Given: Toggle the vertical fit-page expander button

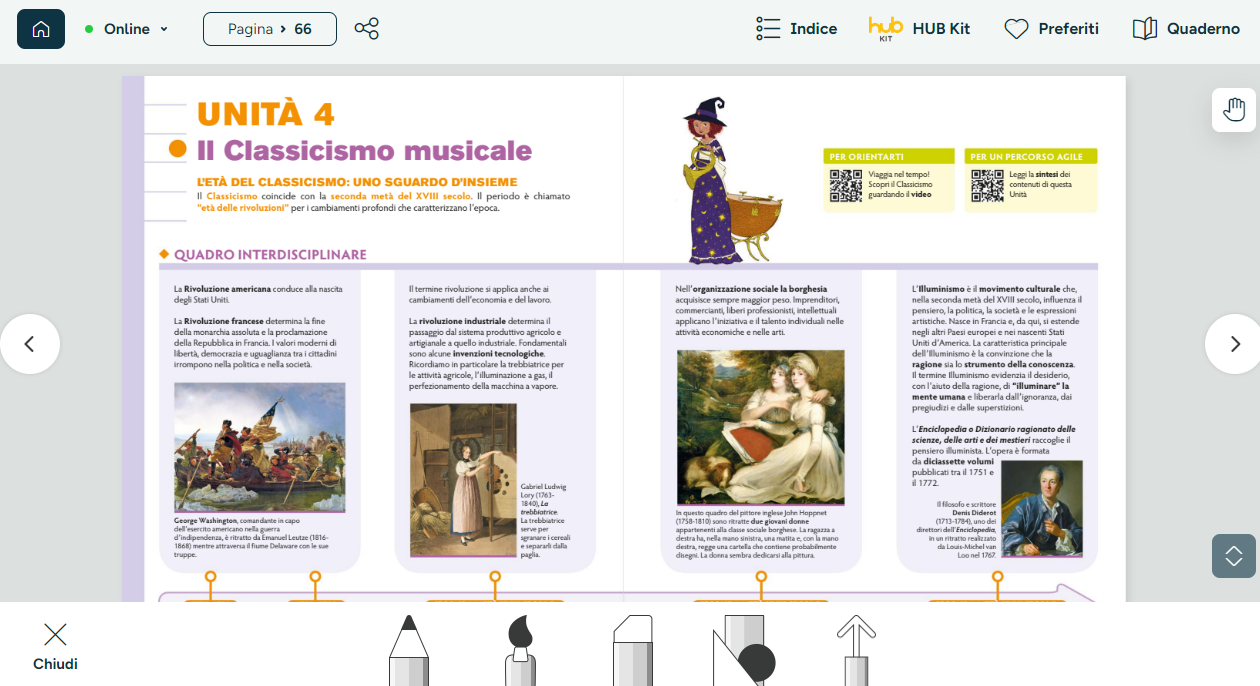Looking at the screenshot, I should (1234, 556).
